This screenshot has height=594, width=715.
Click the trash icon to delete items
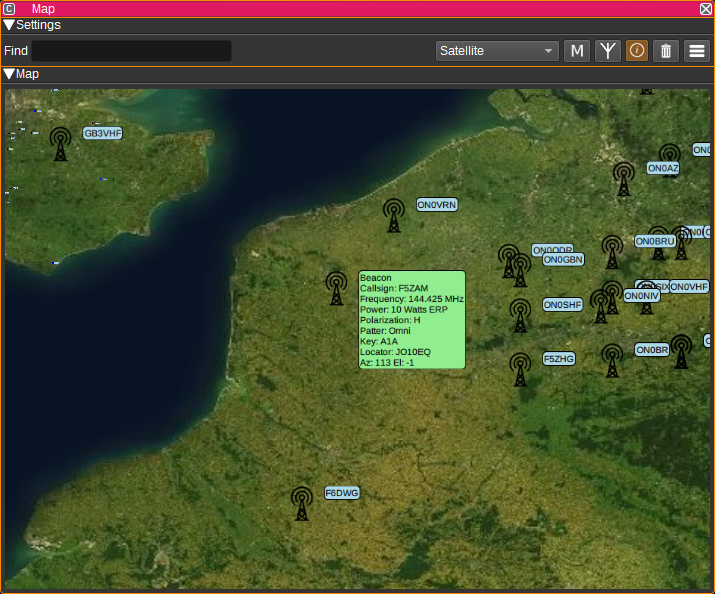pos(666,51)
